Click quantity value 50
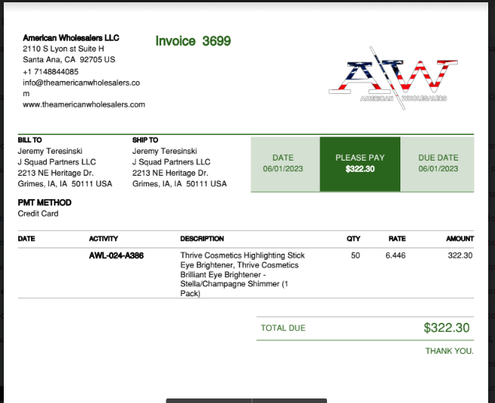 pos(355,256)
